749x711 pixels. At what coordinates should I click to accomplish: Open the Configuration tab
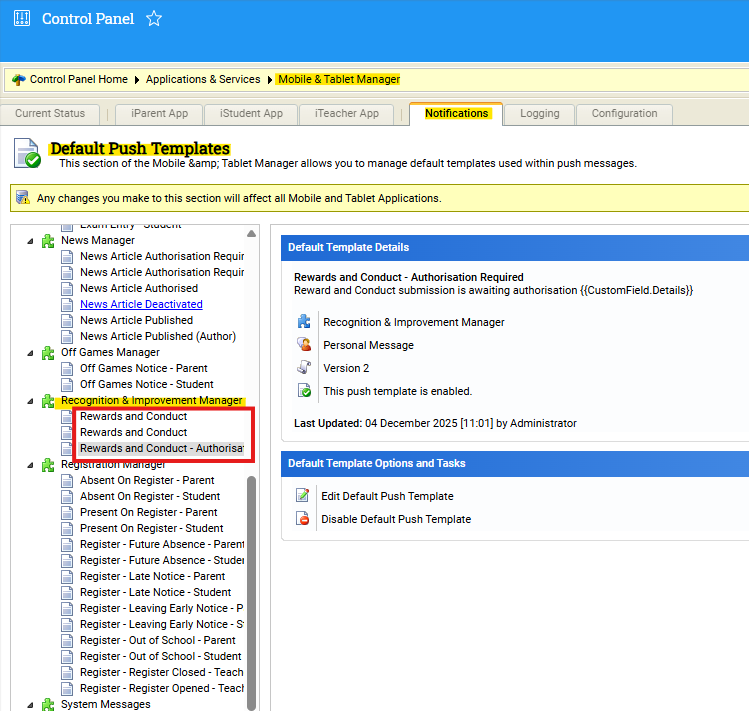click(624, 114)
